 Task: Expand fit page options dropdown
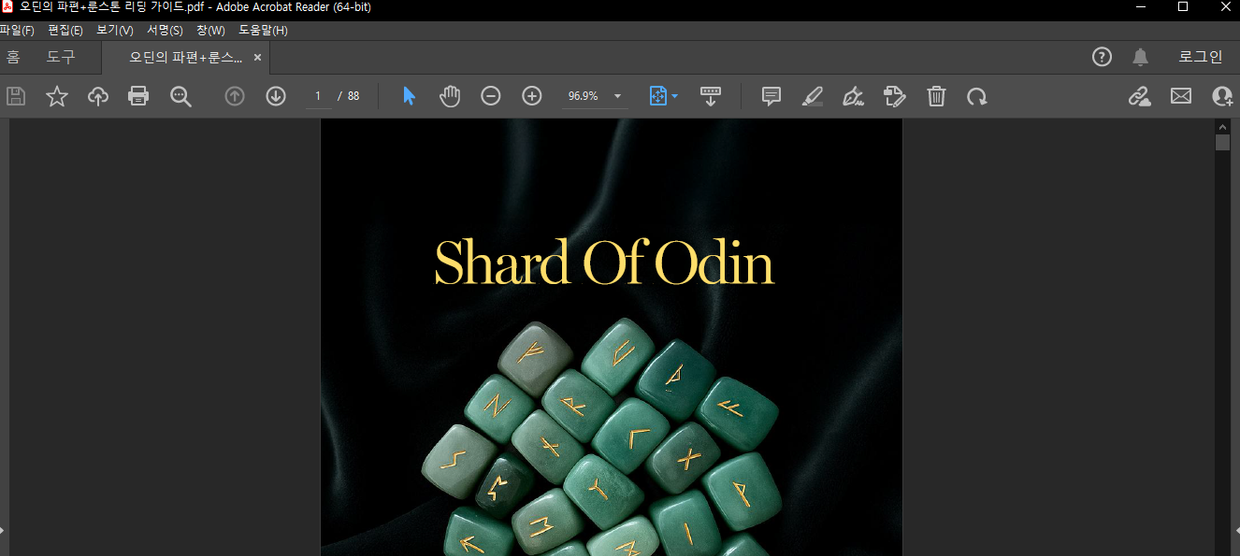(x=676, y=96)
